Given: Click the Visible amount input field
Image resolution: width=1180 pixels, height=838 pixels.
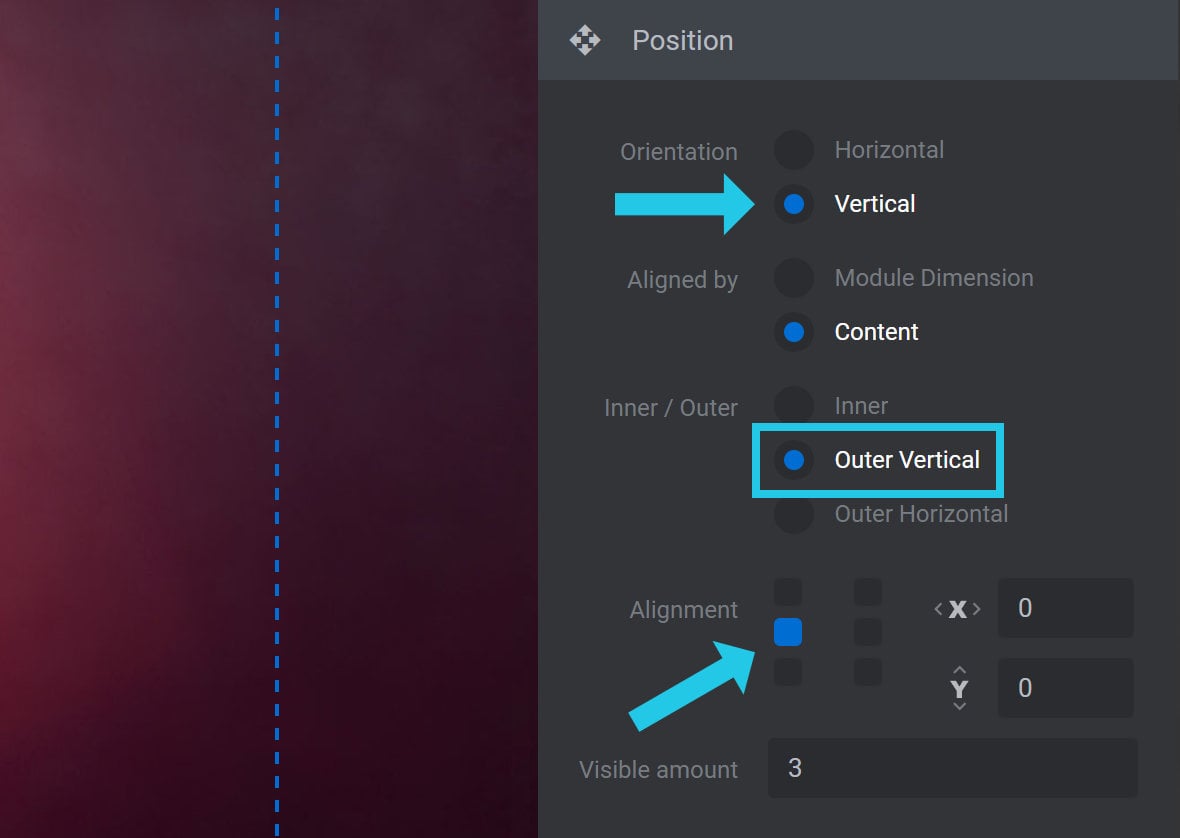Looking at the screenshot, I should [x=953, y=768].
